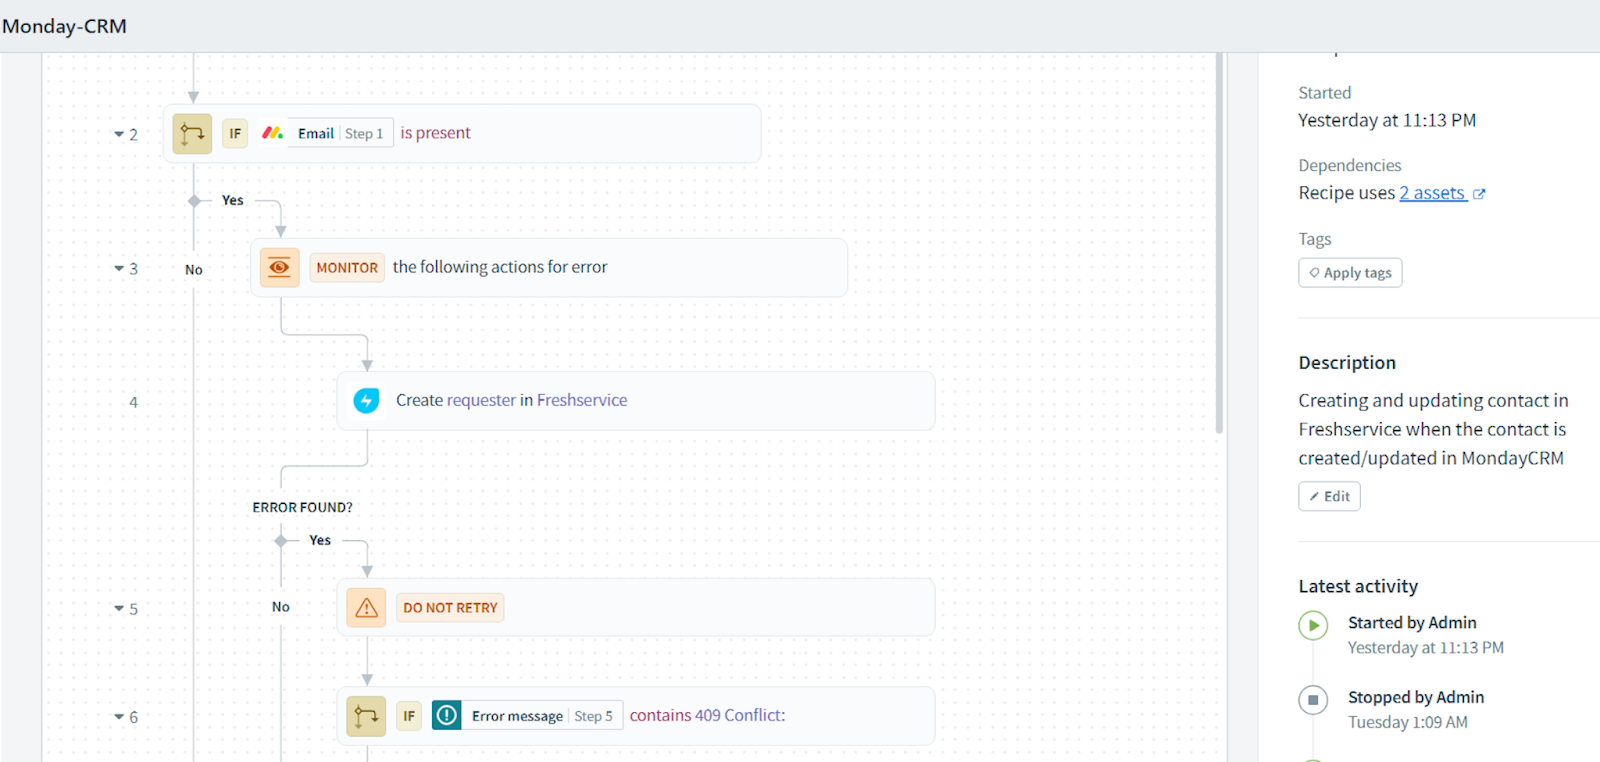Click the Dependencies label
This screenshot has width=1600, height=762.
coord(1350,165)
